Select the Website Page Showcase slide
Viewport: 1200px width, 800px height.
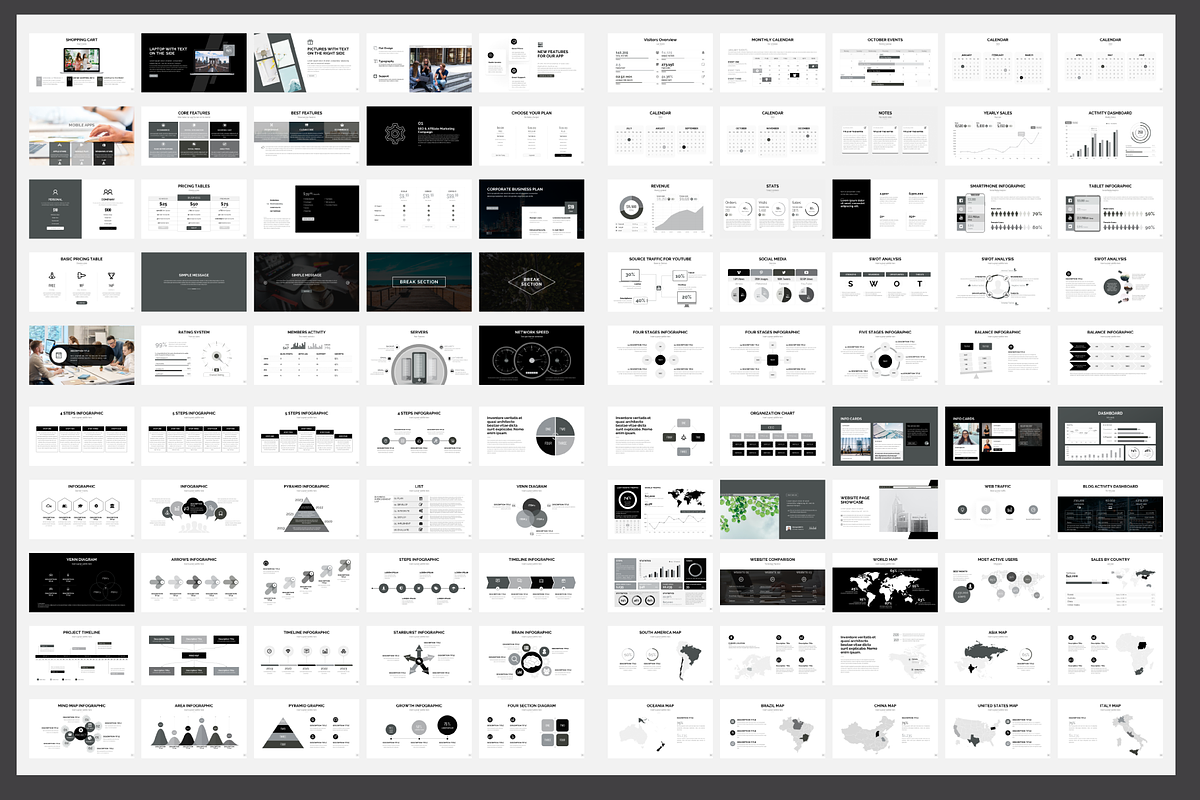[x=885, y=510]
